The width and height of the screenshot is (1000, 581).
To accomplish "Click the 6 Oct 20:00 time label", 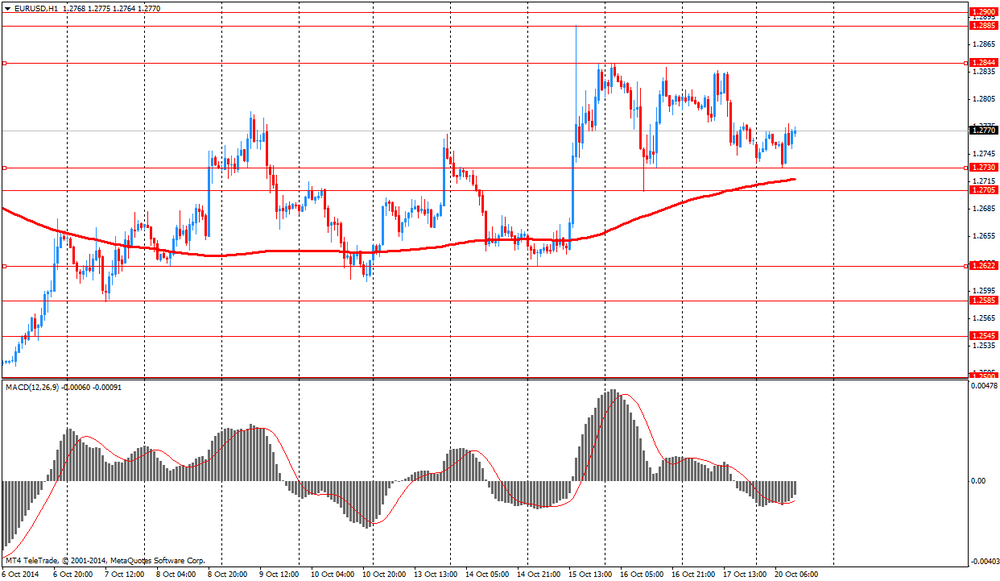I will 73,574.
